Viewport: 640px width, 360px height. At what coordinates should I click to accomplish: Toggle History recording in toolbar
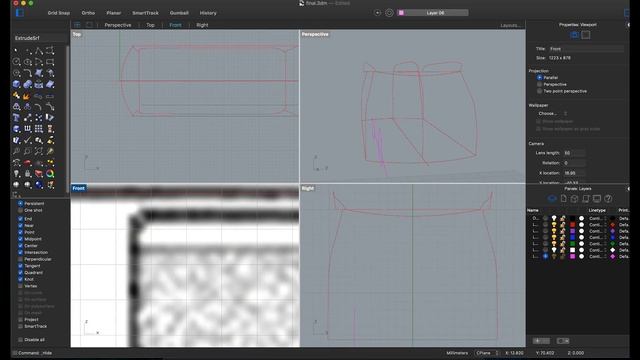pos(208,13)
